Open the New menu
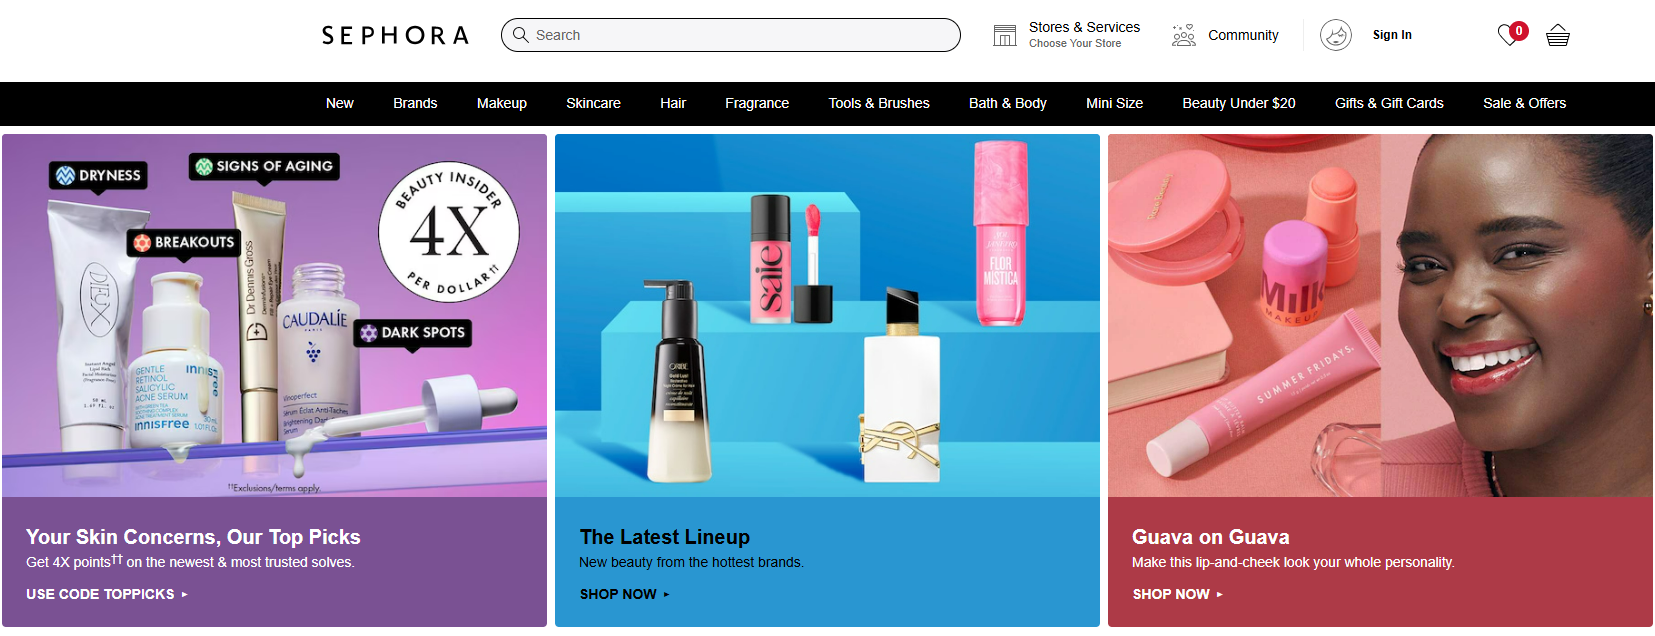 click(340, 103)
